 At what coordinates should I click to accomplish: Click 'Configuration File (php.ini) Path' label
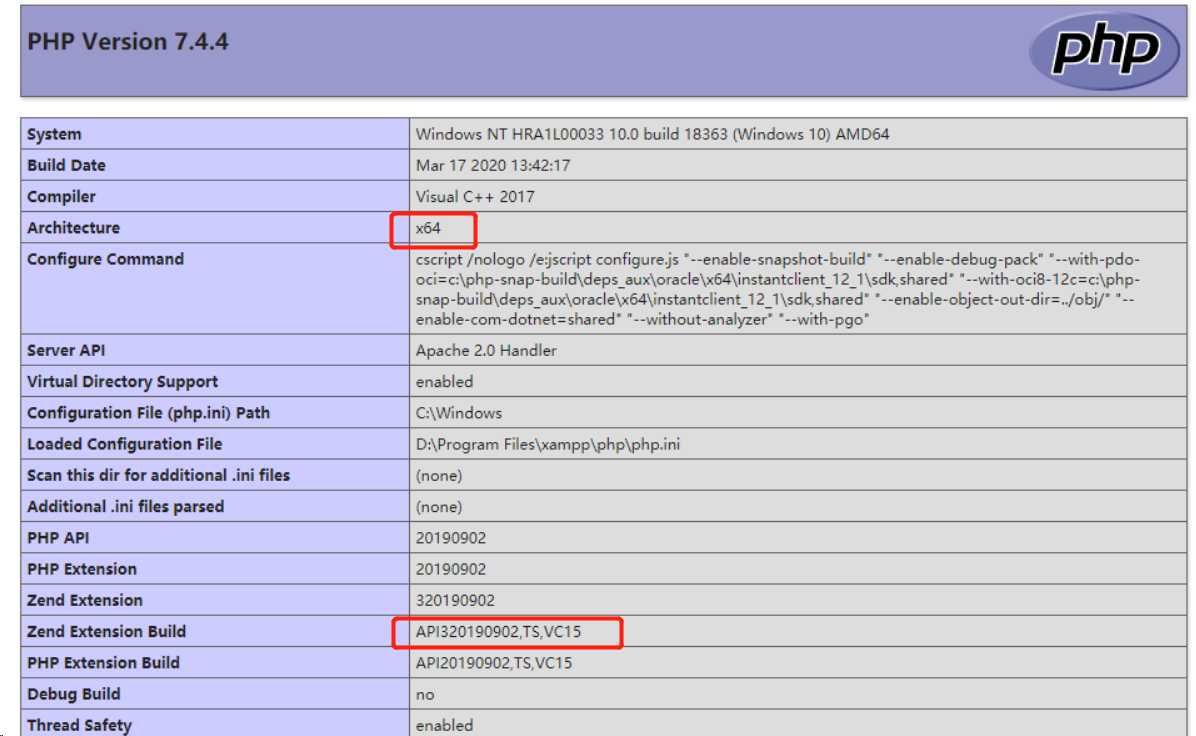coord(148,413)
